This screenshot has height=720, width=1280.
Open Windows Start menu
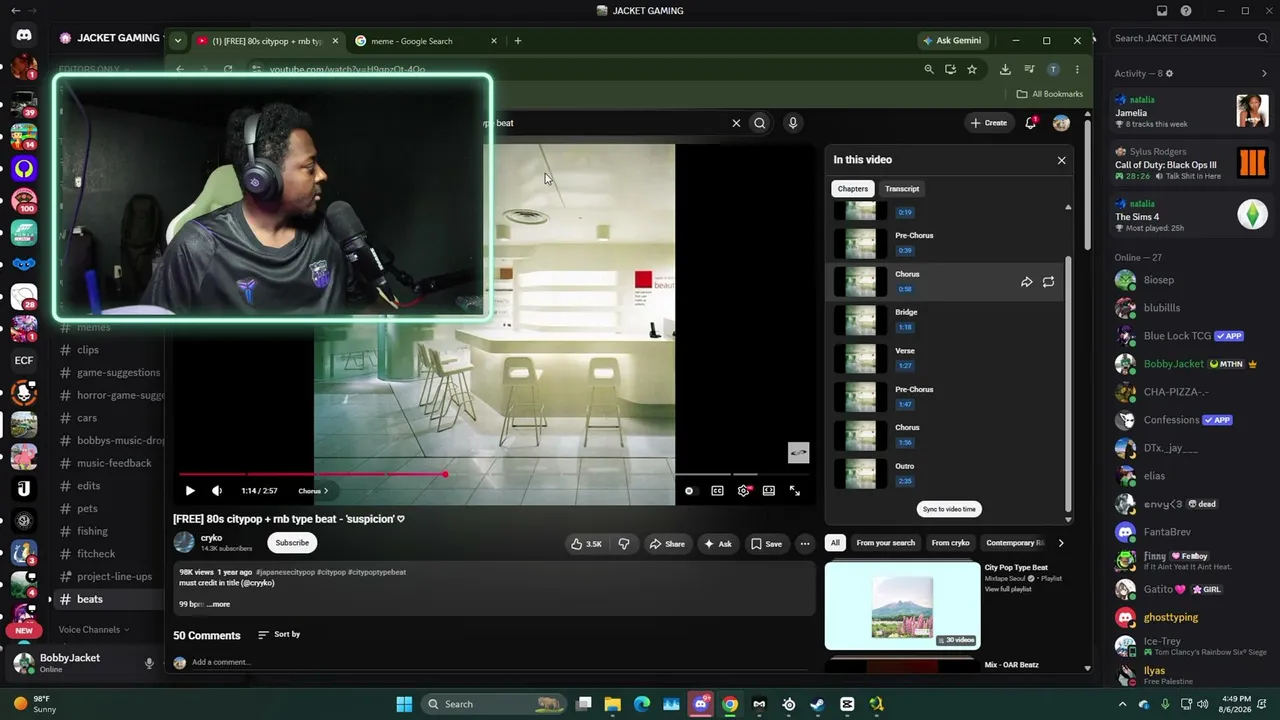(404, 704)
